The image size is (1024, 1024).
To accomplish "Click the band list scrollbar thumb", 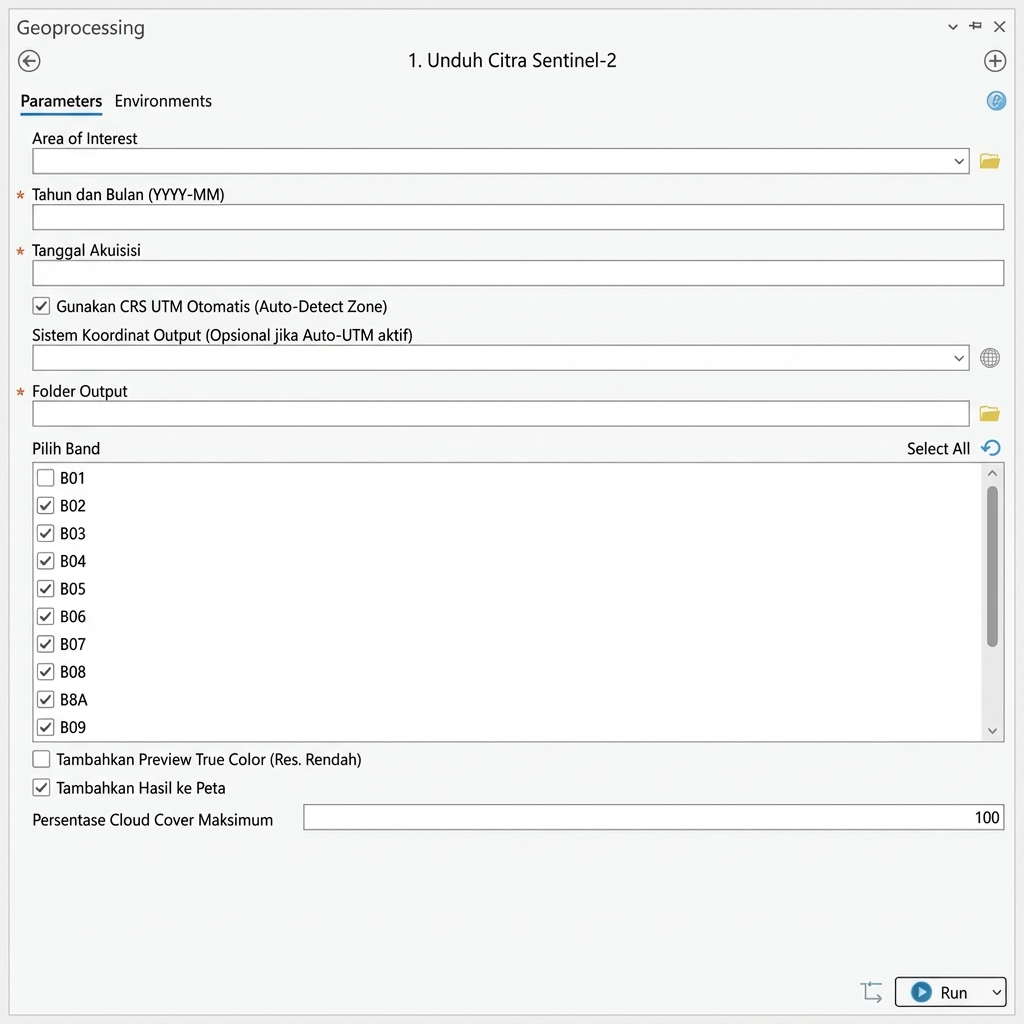I will [992, 566].
